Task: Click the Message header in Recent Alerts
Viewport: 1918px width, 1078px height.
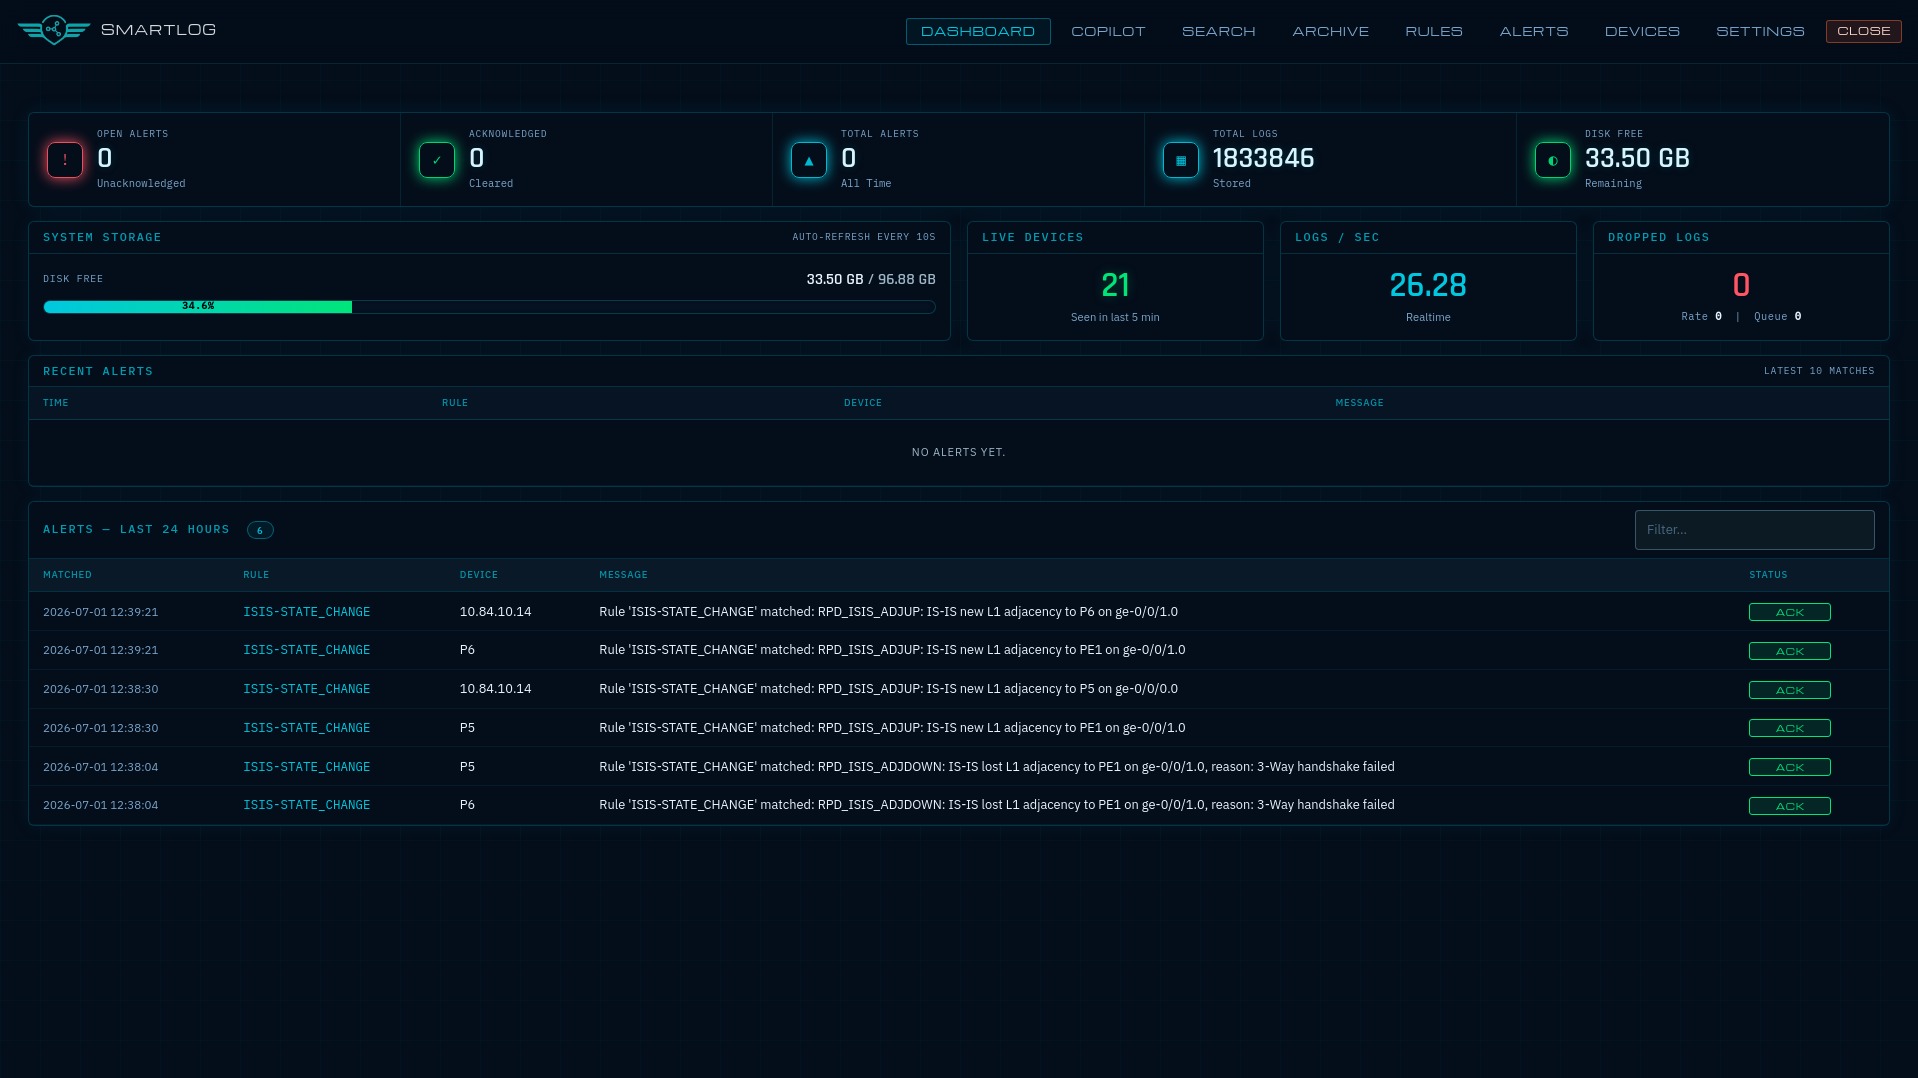Action: [1359, 403]
